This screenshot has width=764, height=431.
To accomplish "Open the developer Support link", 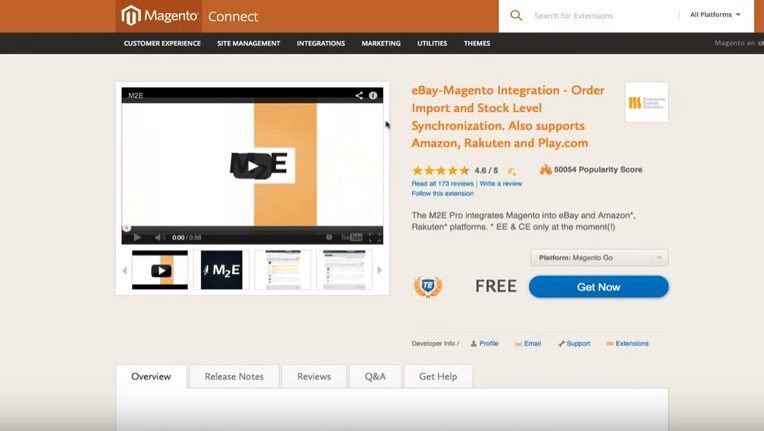I will tap(574, 343).
